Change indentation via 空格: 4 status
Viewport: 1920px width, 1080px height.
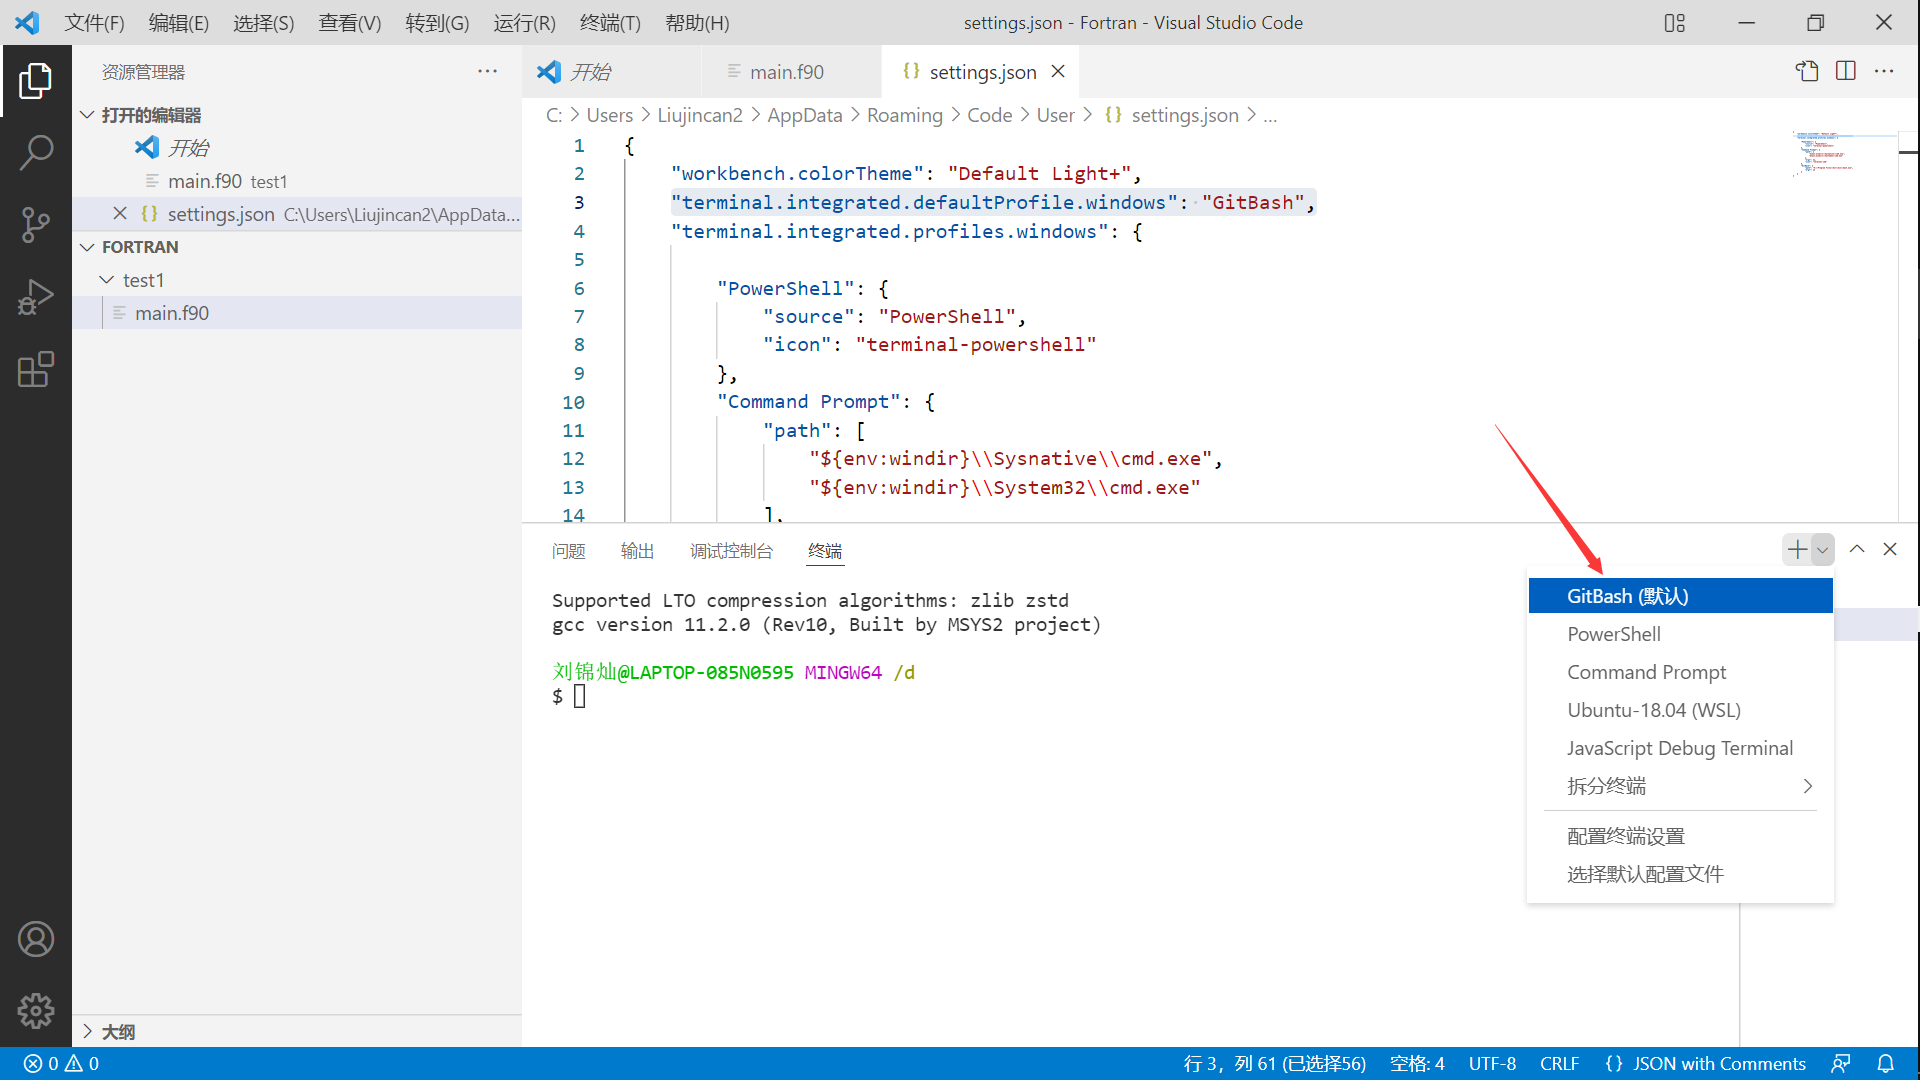[1417, 1063]
